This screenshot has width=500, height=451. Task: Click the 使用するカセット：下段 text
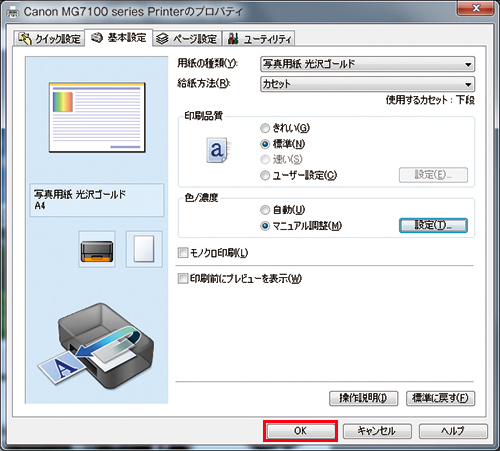(x=430, y=100)
